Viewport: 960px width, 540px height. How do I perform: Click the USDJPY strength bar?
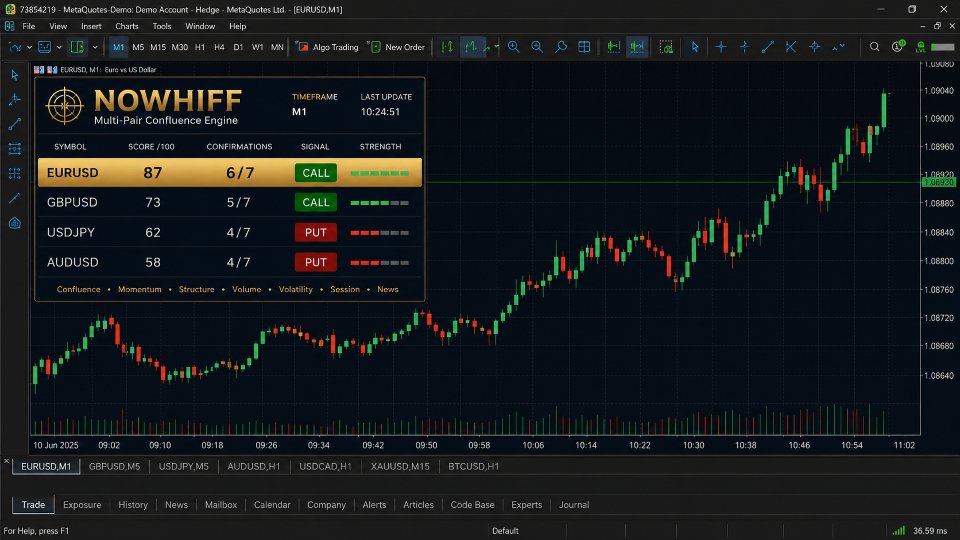[380, 233]
